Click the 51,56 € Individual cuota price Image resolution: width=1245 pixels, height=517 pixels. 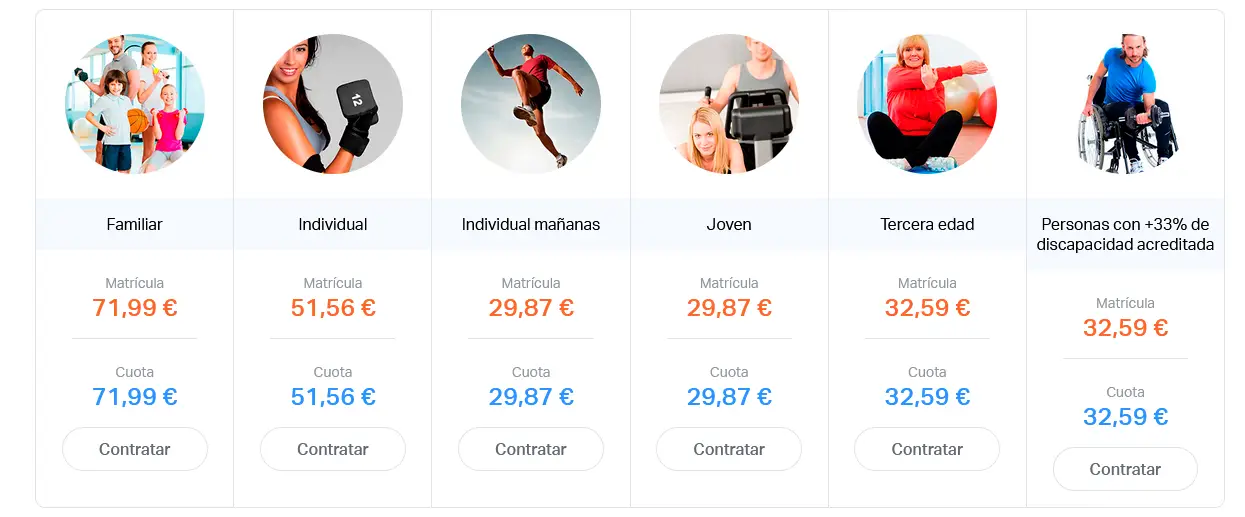[x=333, y=396]
